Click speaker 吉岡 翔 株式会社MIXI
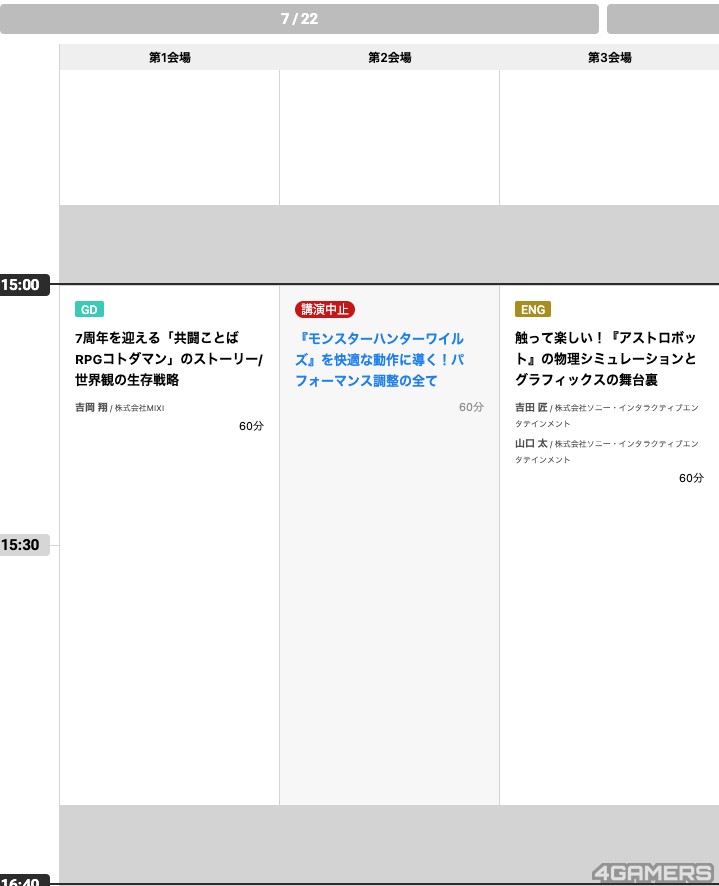719x886 pixels. (120, 407)
